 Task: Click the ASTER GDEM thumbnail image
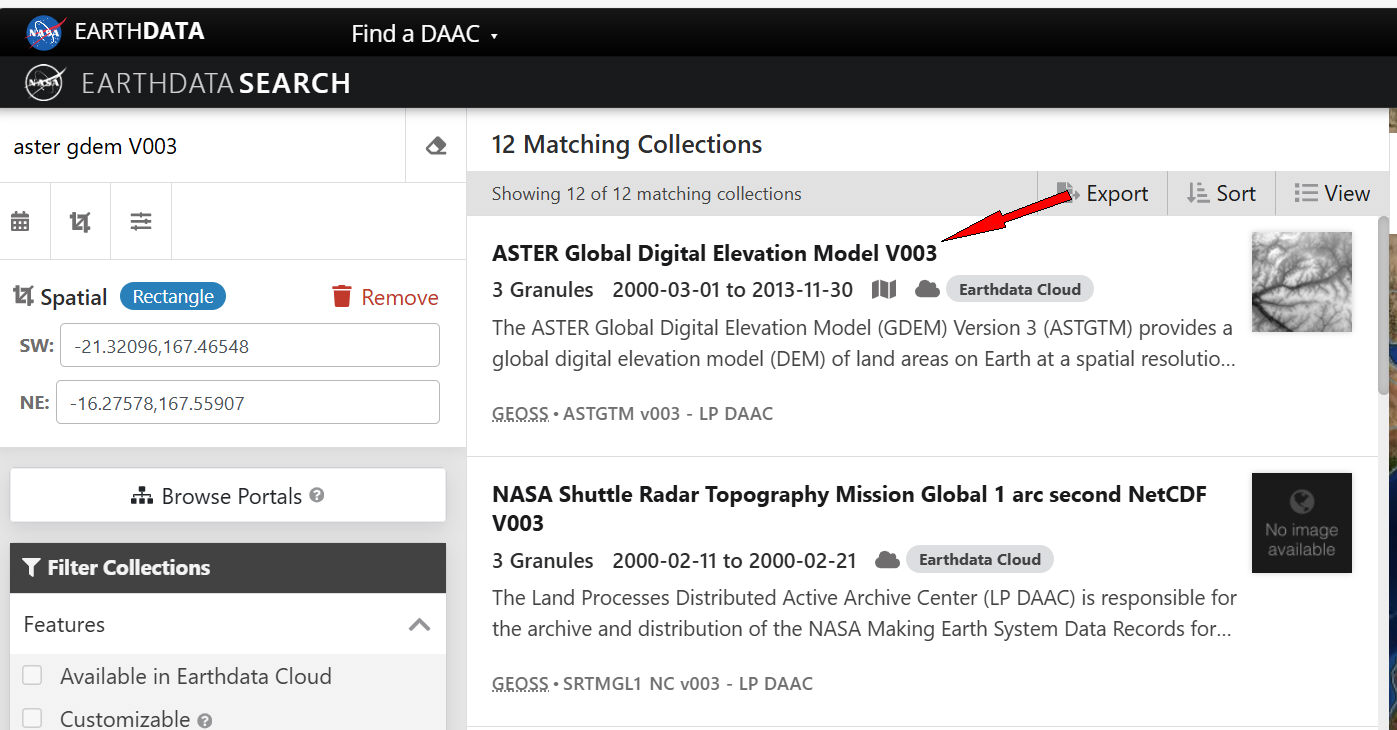[1301, 282]
